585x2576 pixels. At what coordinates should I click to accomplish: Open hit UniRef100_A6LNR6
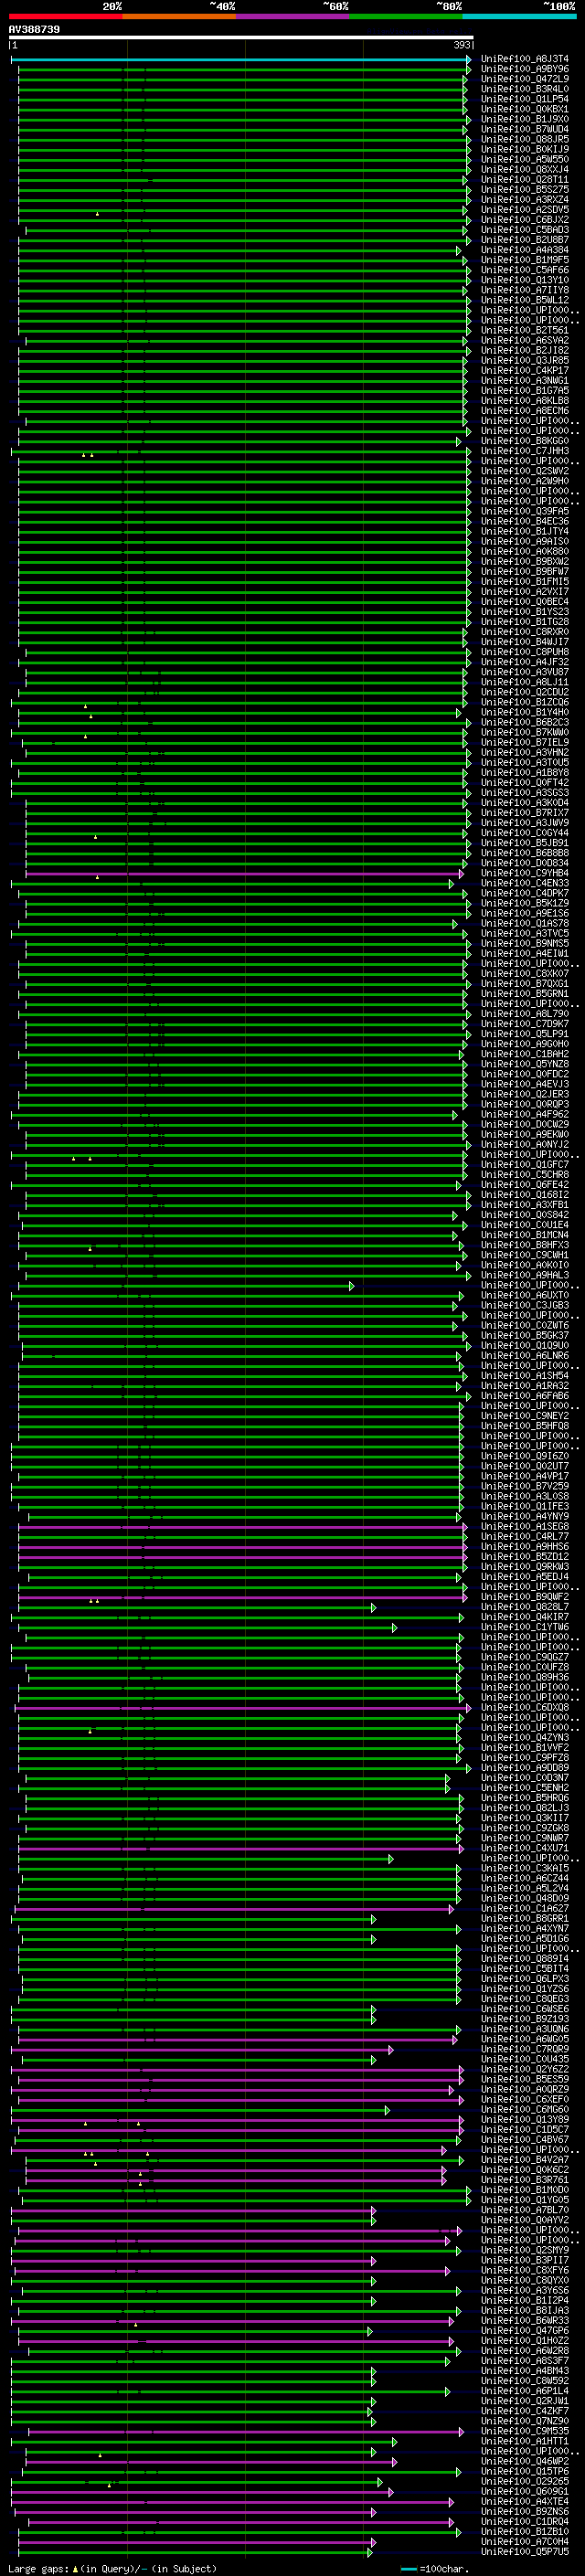[x=525, y=1356]
